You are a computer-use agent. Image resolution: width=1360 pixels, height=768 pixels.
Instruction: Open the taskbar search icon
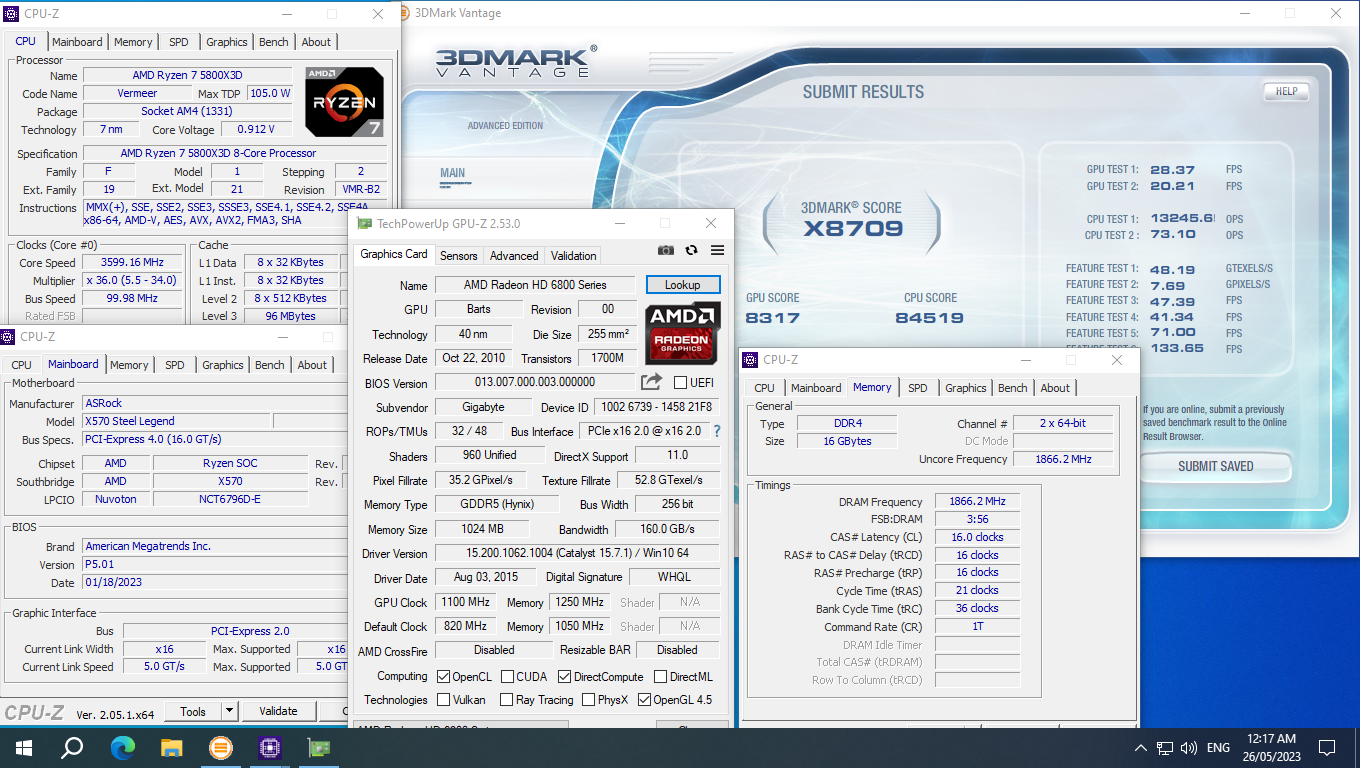pos(72,747)
